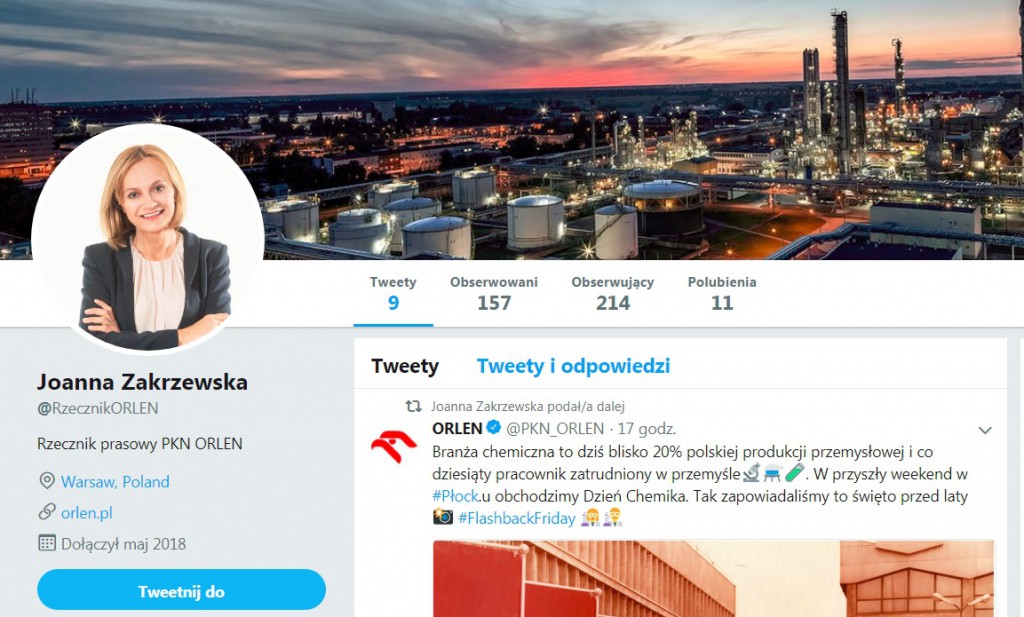Viewport: 1024px width, 617px height.
Task: Click the retweet icon above the ORLEN tweet
Action: [x=413, y=407]
